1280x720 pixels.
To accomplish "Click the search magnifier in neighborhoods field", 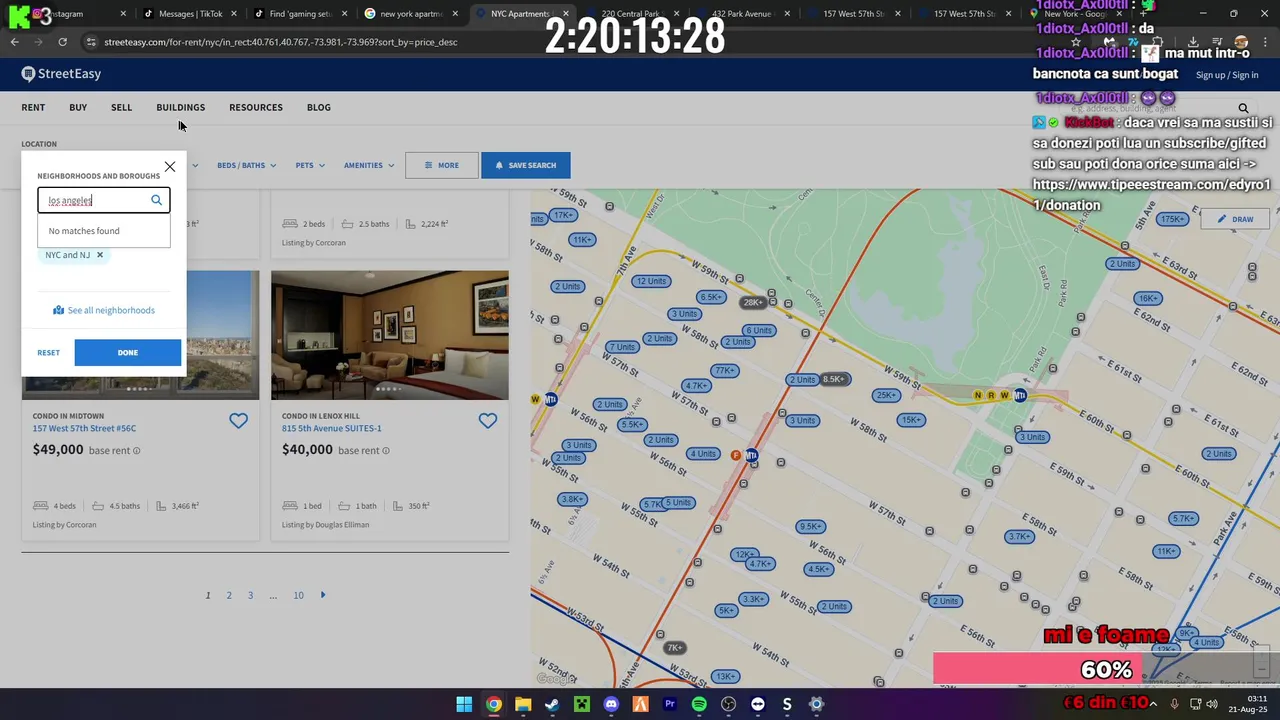I will tap(156, 200).
